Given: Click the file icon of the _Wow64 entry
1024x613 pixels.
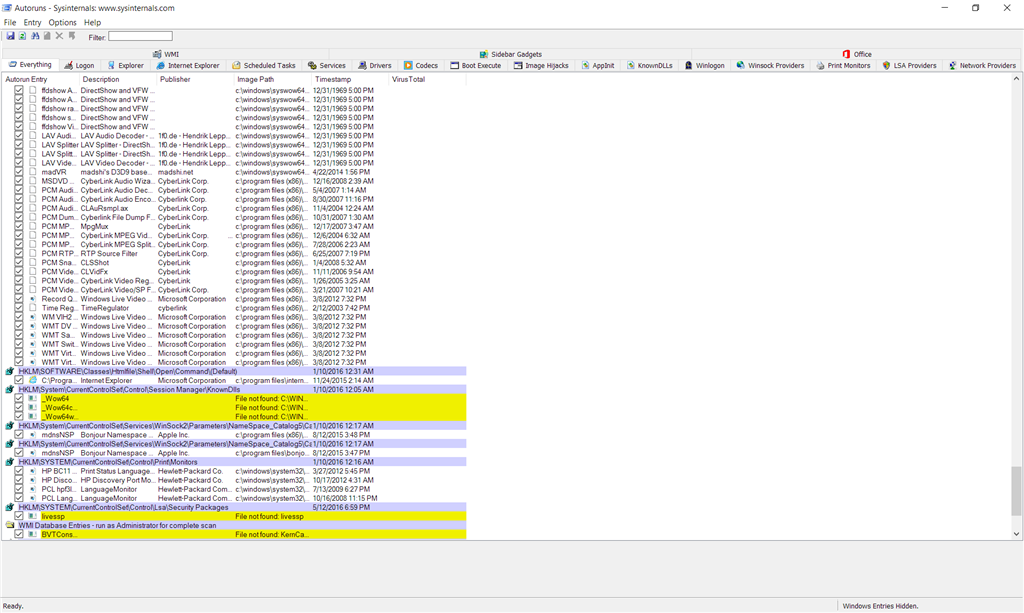Looking at the screenshot, I should [x=33, y=399].
